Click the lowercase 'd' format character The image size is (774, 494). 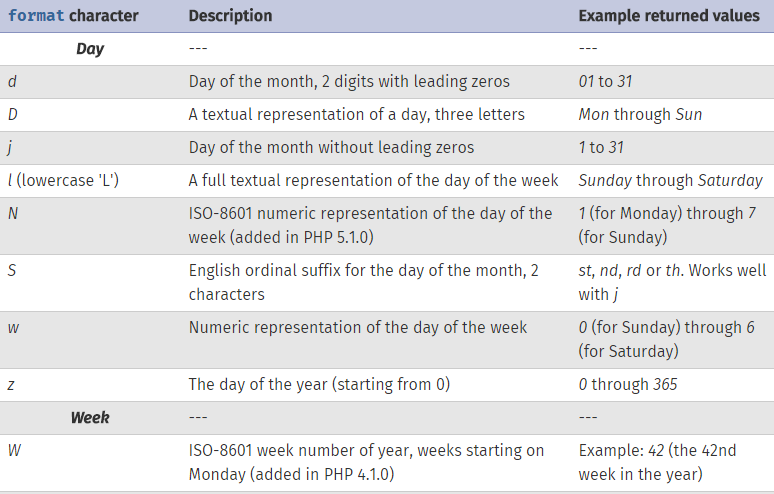12,81
